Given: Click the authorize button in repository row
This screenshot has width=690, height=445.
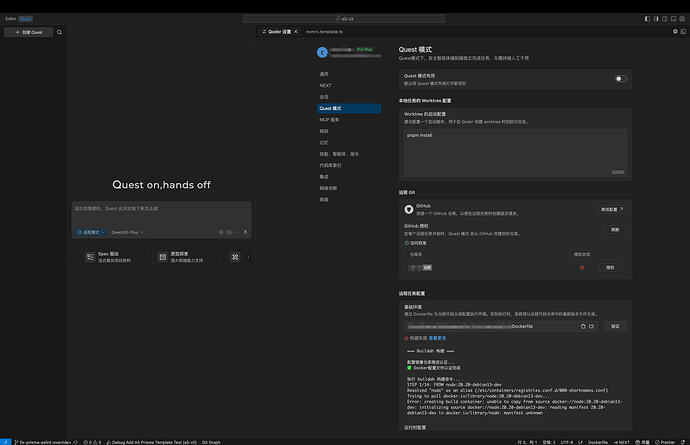Looking at the screenshot, I should 610,268.
